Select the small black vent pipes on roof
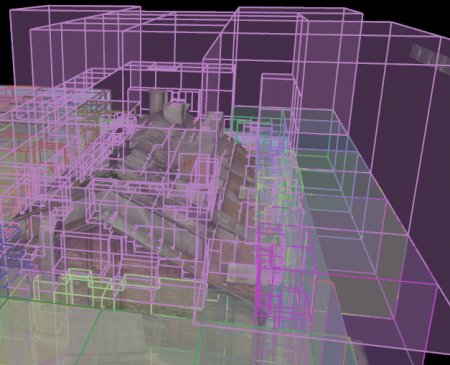 (x=121, y=152)
